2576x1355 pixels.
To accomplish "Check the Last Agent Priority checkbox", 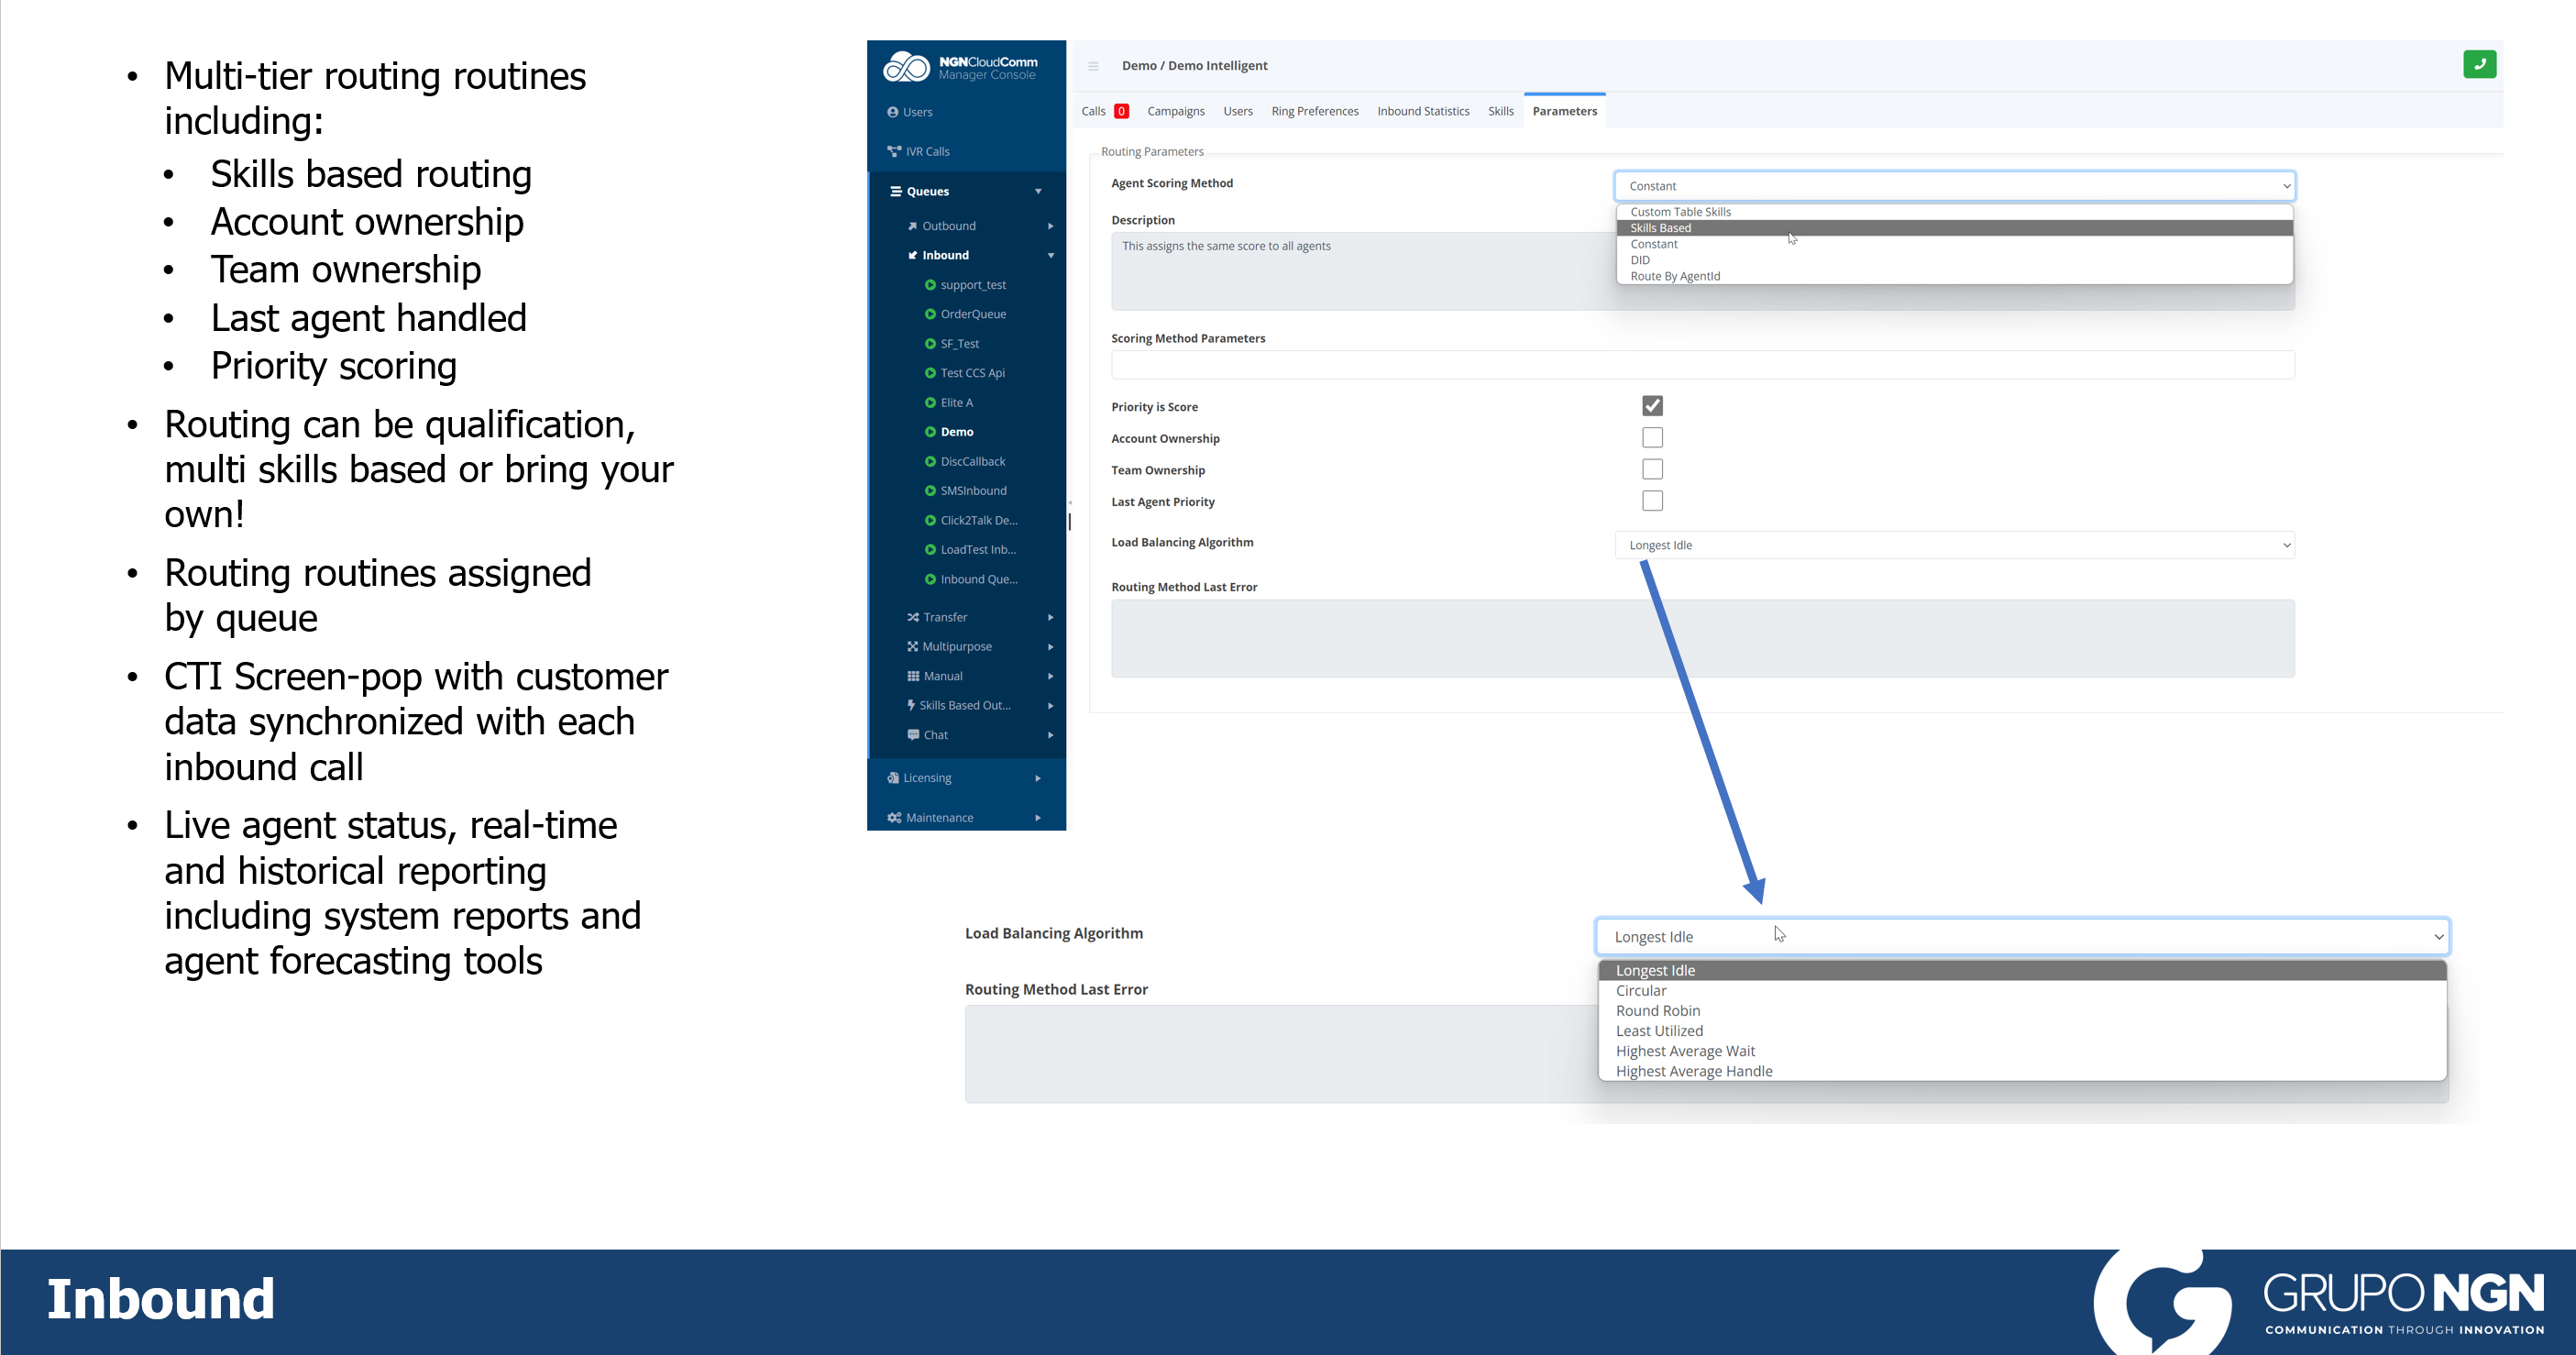I will [1652, 501].
